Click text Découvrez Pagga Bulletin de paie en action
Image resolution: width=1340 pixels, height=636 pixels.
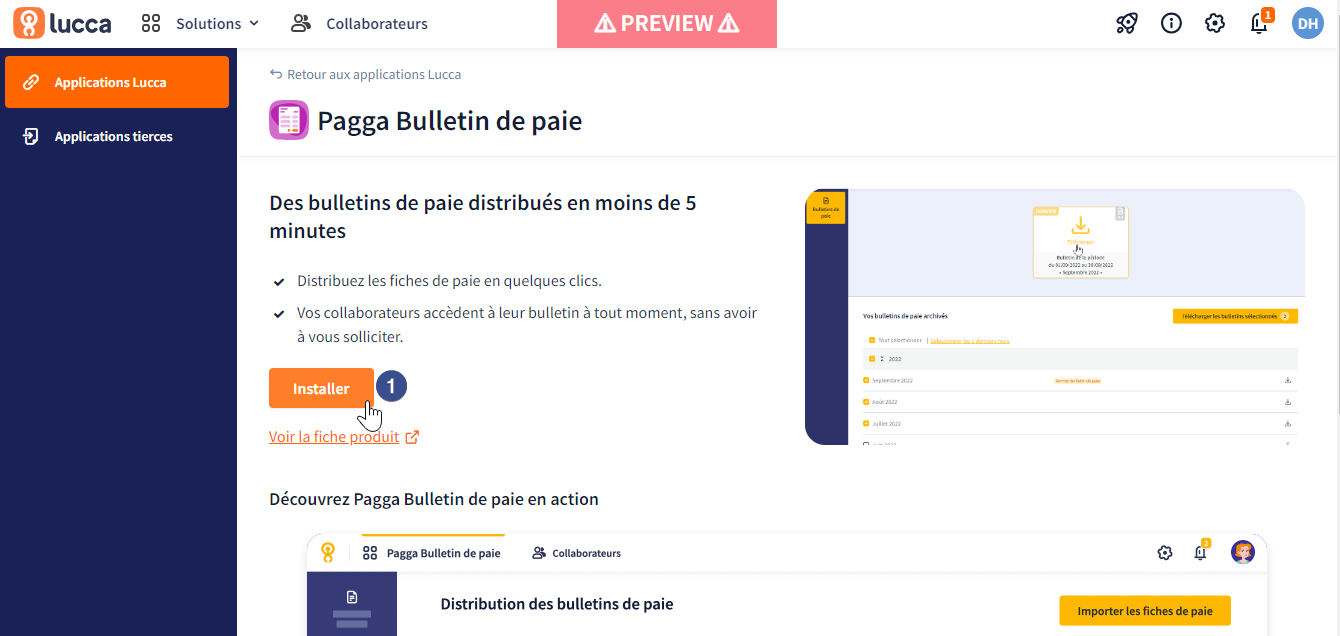(434, 499)
